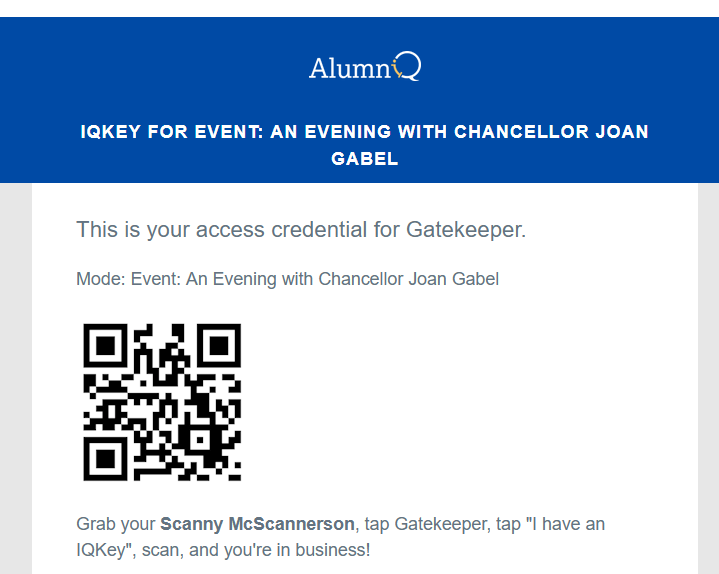The image size is (719, 574).
Task: Select the IQKey QR code image center
Action: point(162,402)
